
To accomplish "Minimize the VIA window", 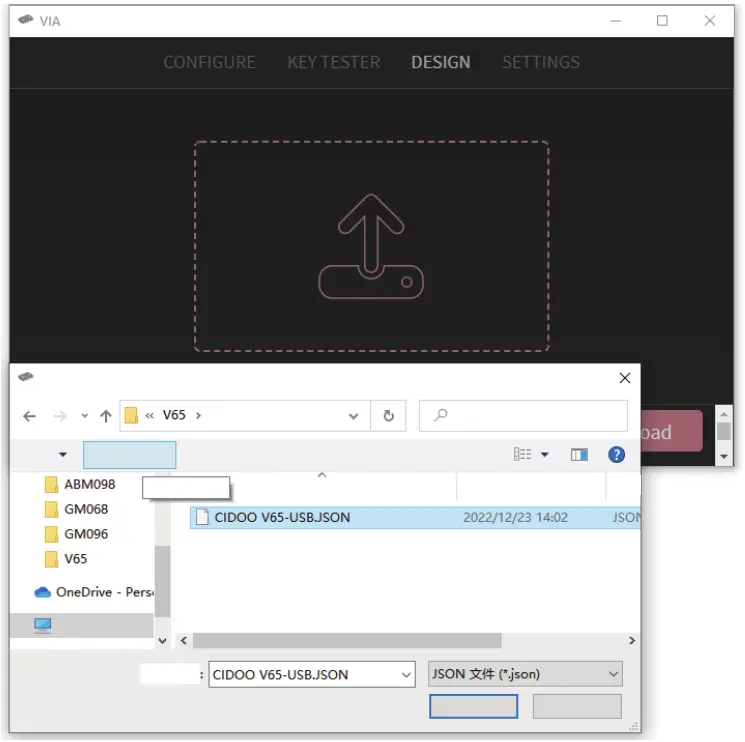I will click(615, 21).
